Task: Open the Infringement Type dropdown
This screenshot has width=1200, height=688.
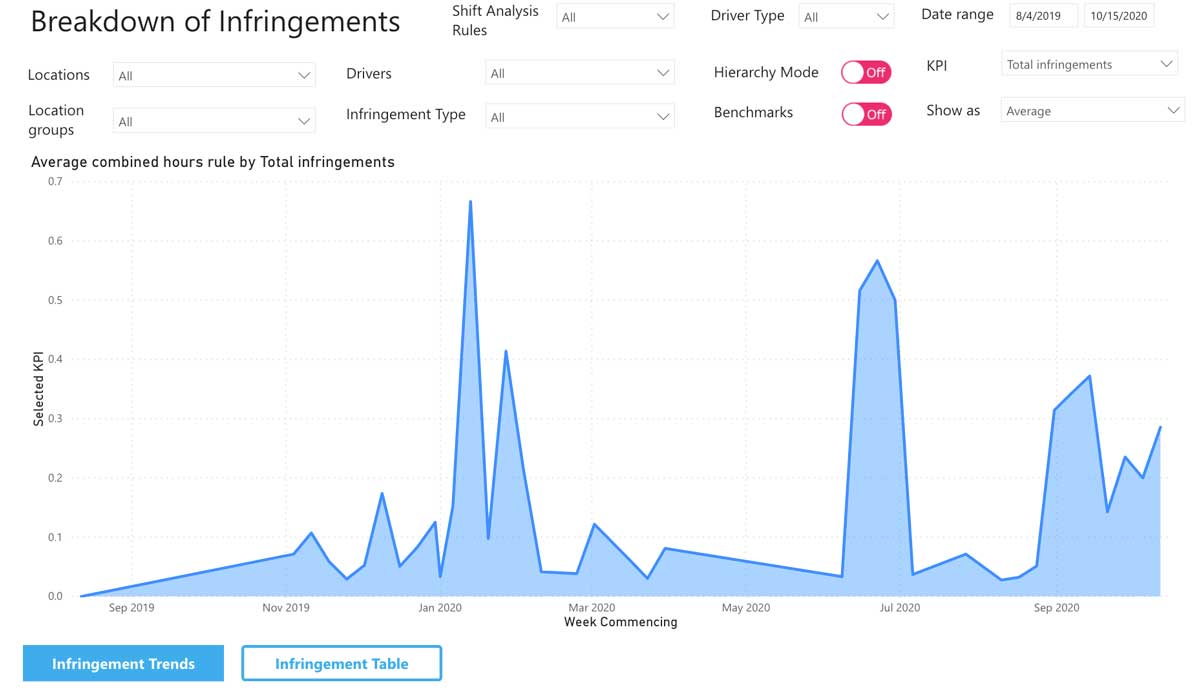Action: click(580, 117)
